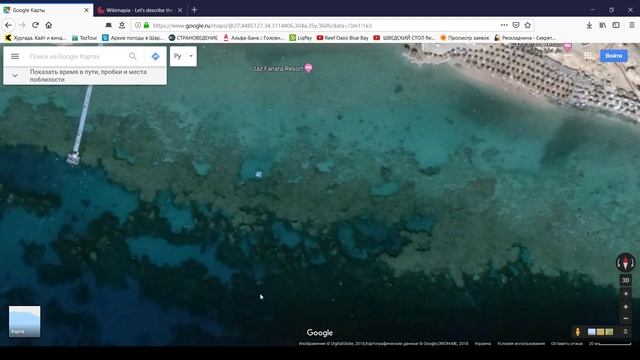Switch to the Google Карты tab
The image size is (640, 360).
(x=47, y=10)
